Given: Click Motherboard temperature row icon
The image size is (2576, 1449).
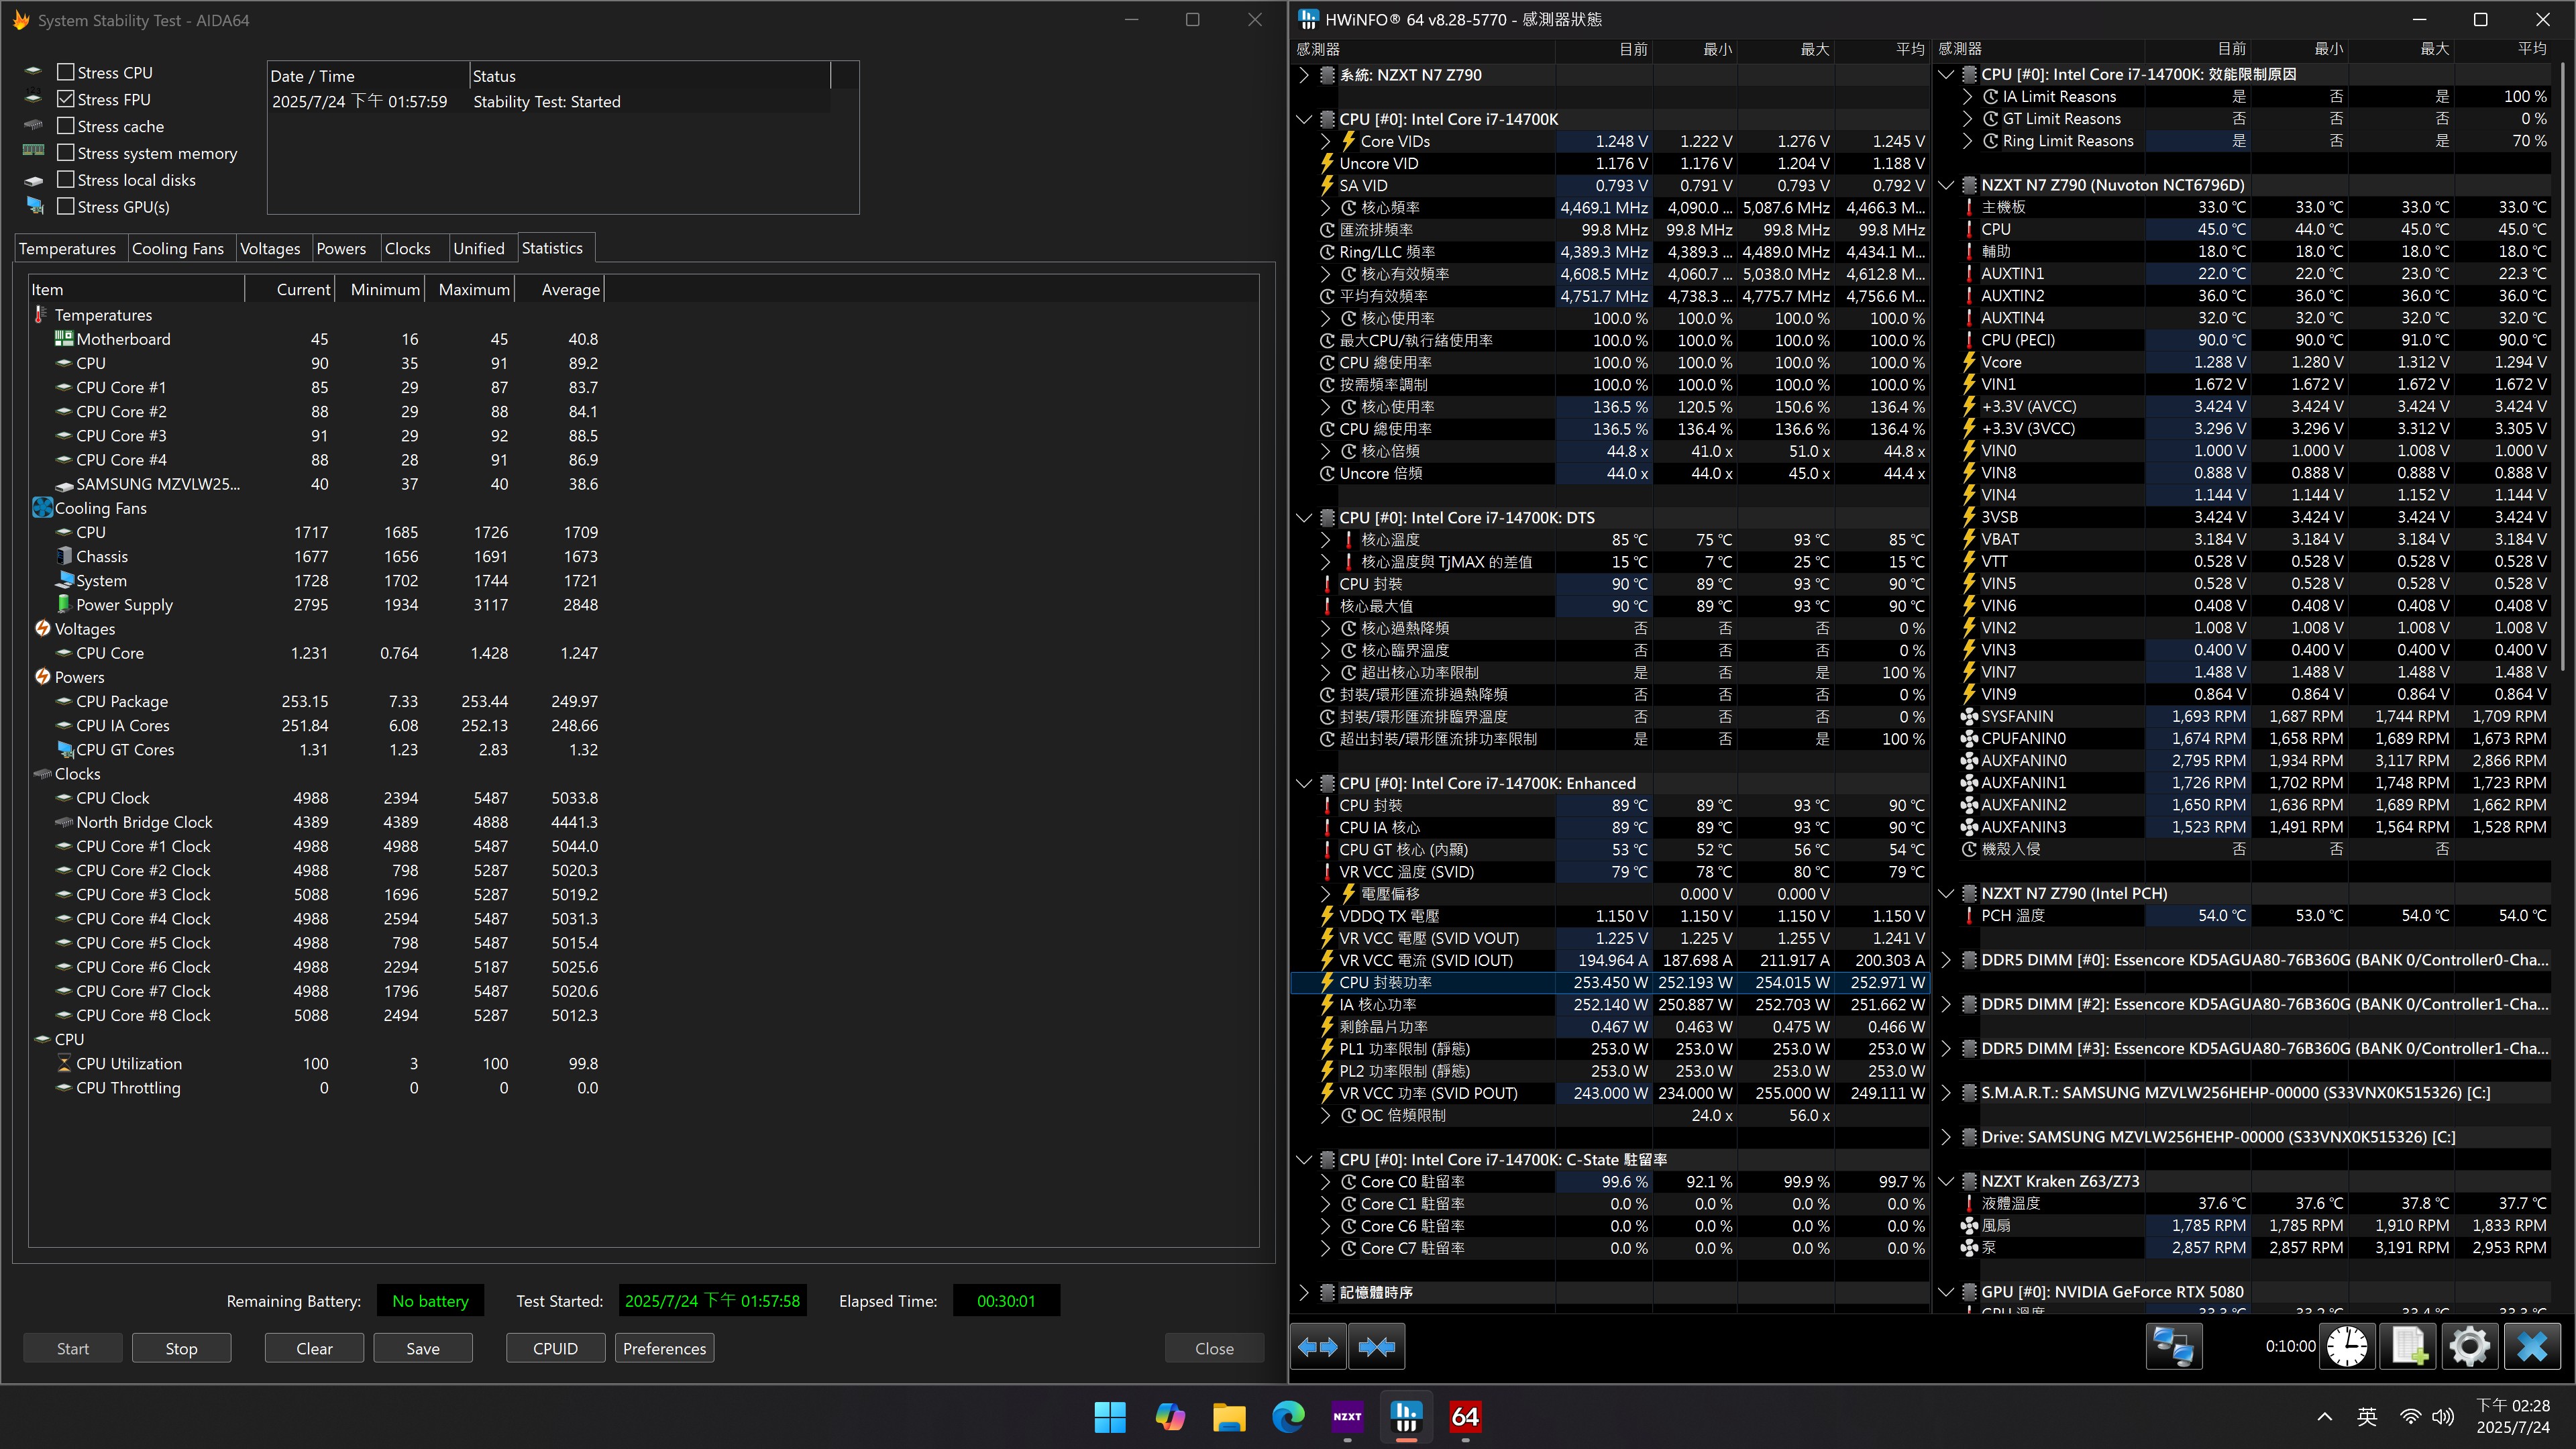Looking at the screenshot, I should [x=63, y=339].
